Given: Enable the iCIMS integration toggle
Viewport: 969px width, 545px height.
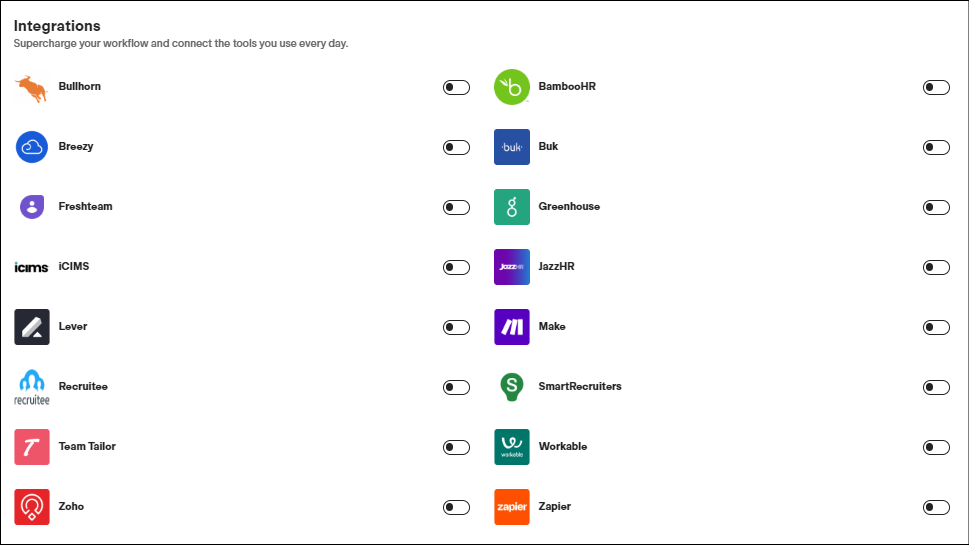Looking at the screenshot, I should click(x=456, y=267).
